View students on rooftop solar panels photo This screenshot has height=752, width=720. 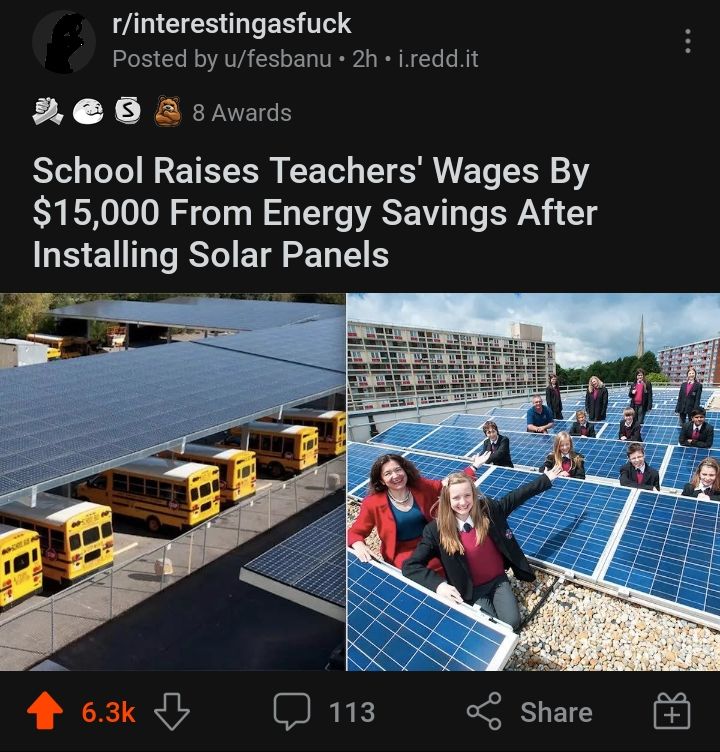coord(533,482)
